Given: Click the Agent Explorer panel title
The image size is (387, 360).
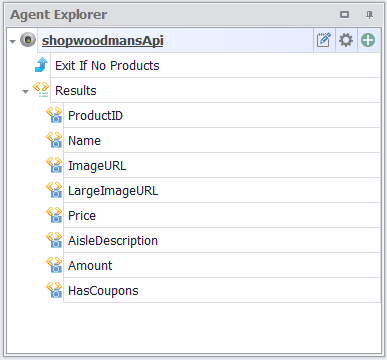Looking at the screenshot, I should click(59, 15).
